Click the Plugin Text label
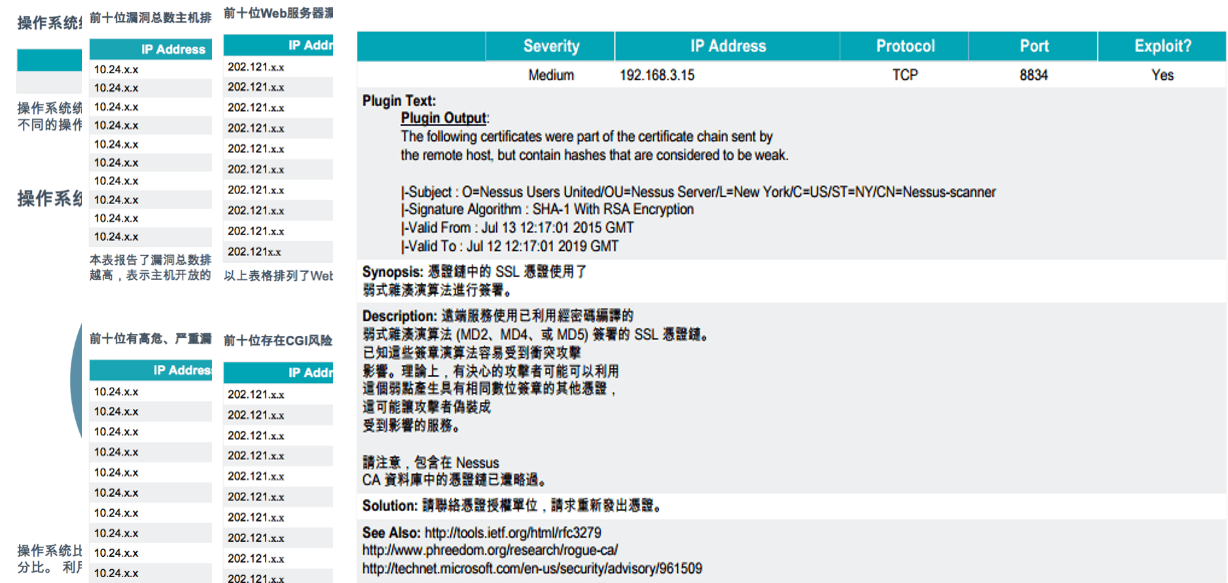Screen dimensions: 1228x583 coord(399,101)
